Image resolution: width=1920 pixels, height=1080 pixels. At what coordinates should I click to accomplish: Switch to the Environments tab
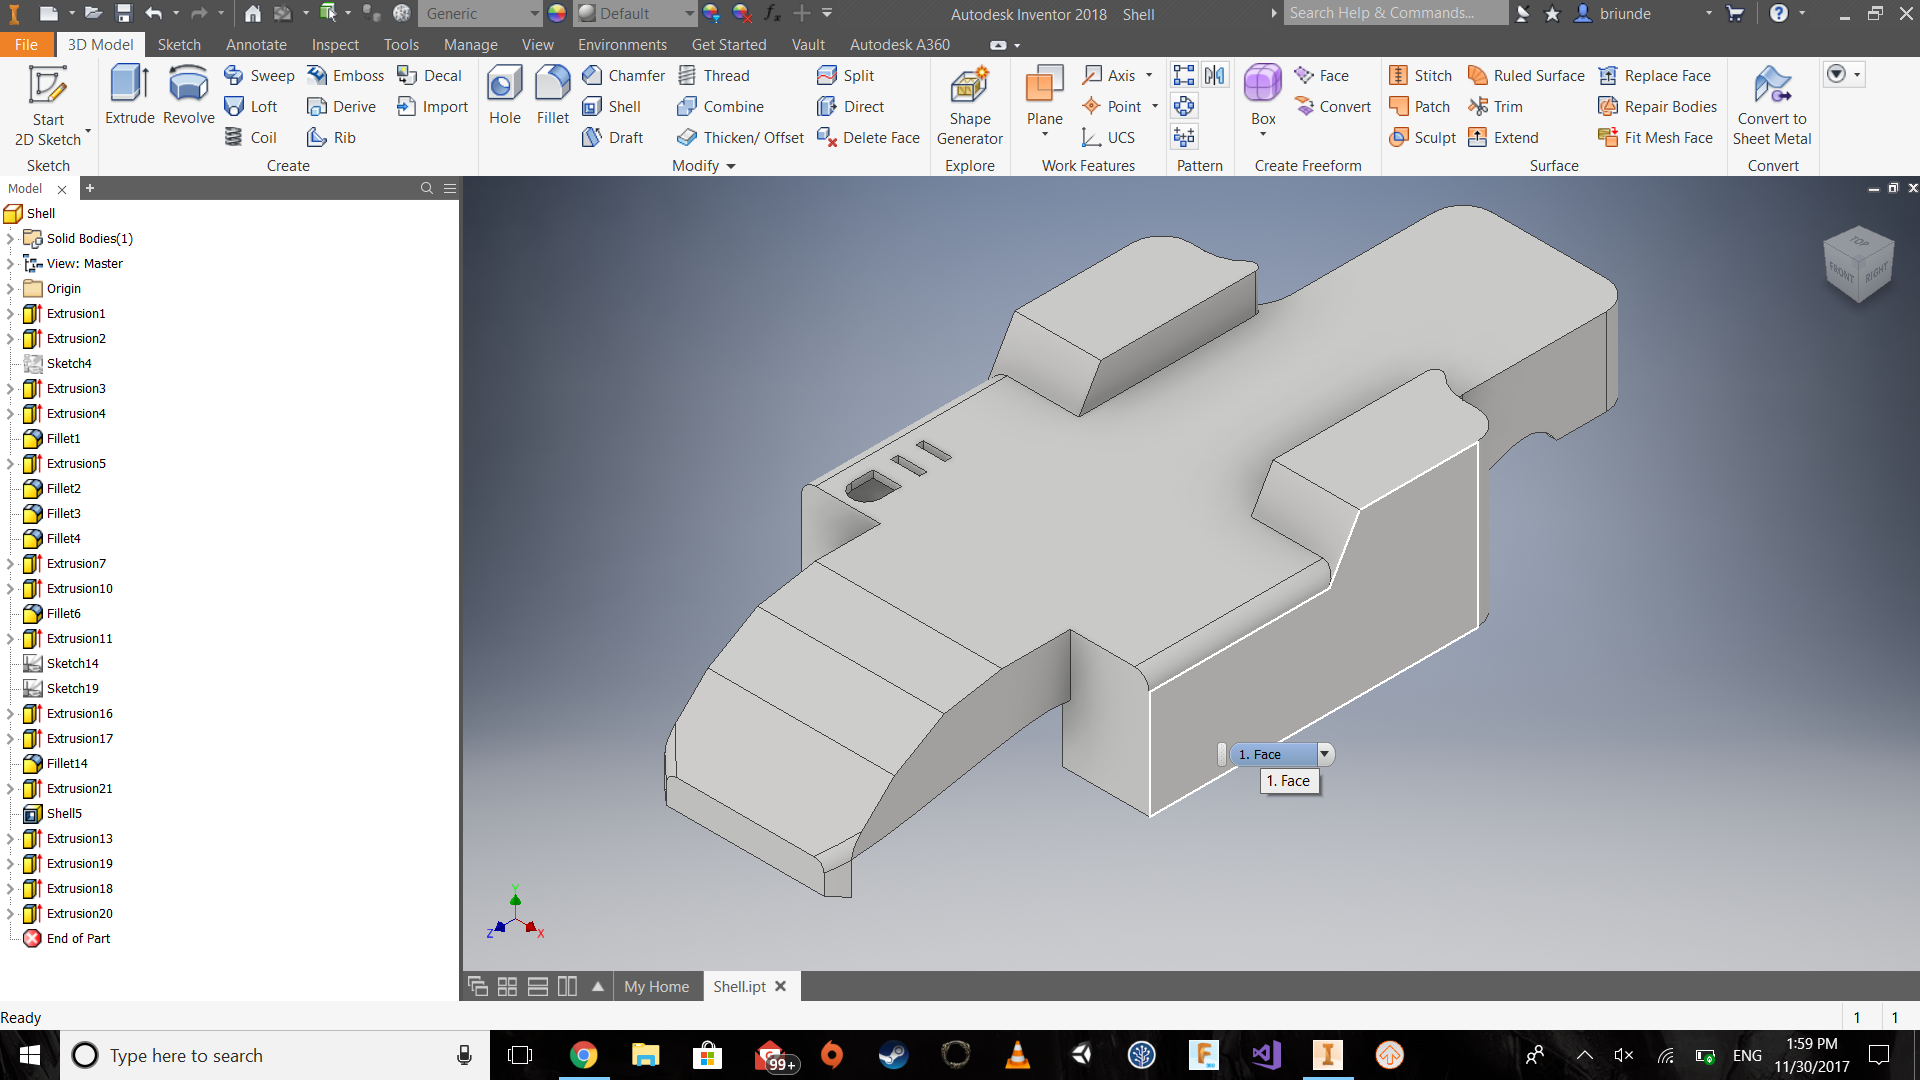pos(622,44)
